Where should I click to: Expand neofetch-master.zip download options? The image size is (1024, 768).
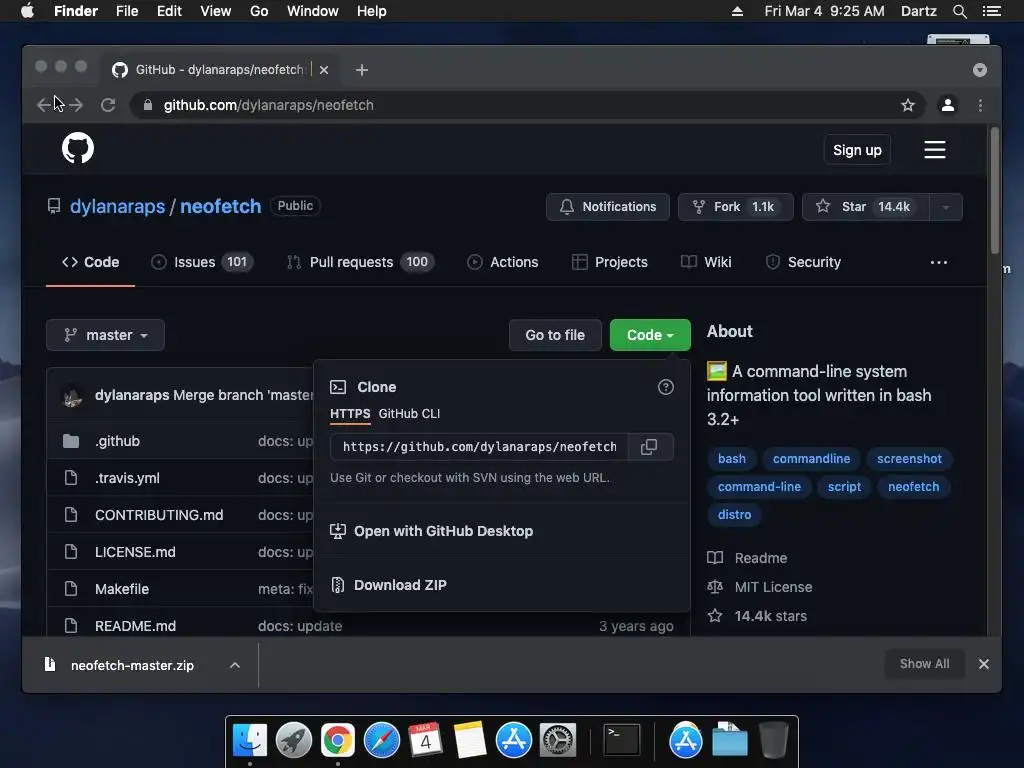click(234, 665)
